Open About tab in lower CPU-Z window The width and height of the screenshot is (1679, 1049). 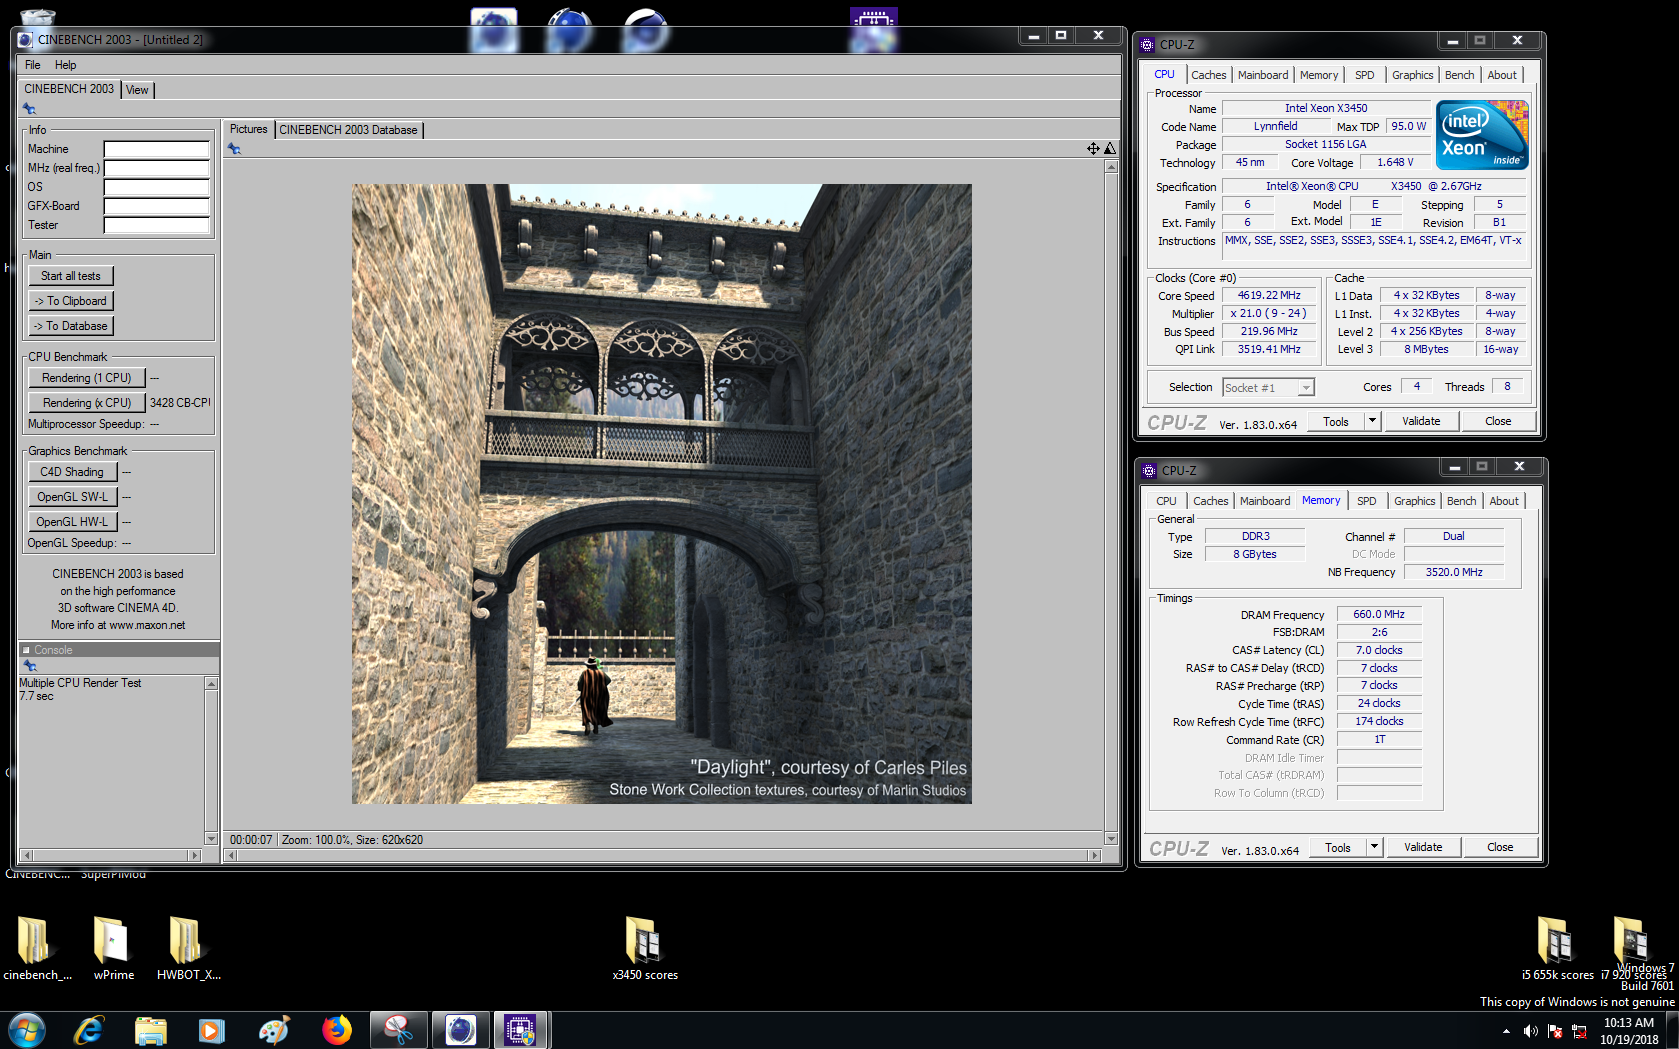tap(1503, 501)
